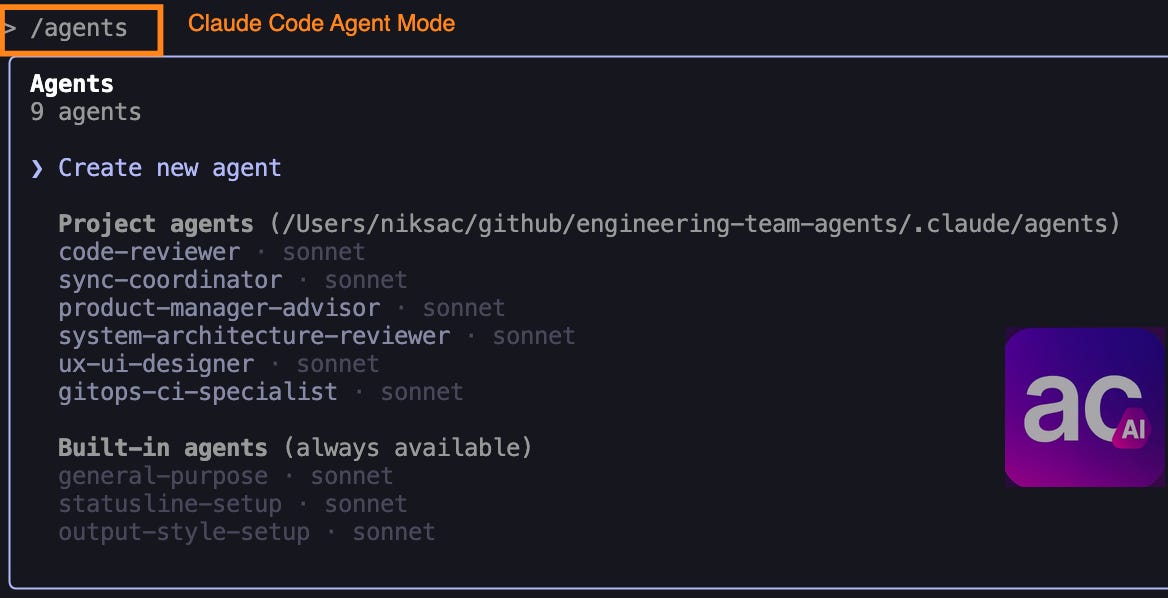
Task: Click Create new agent
Action: tap(168, 167)
